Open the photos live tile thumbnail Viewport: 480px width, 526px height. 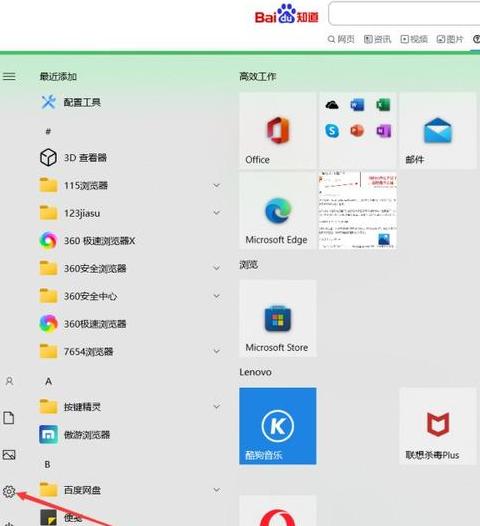pyautogui.click(x=358, y=211)
